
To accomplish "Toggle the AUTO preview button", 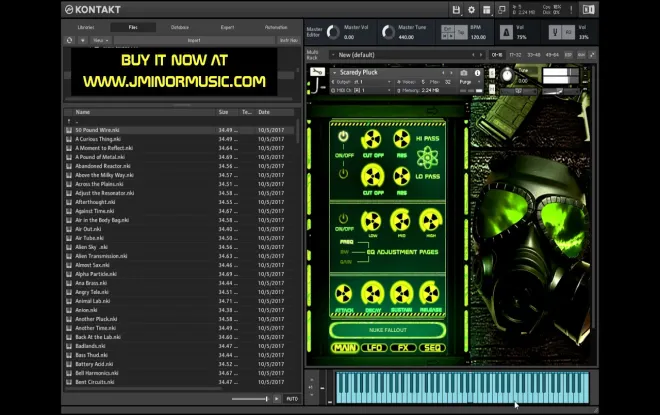I will (292, 399).
